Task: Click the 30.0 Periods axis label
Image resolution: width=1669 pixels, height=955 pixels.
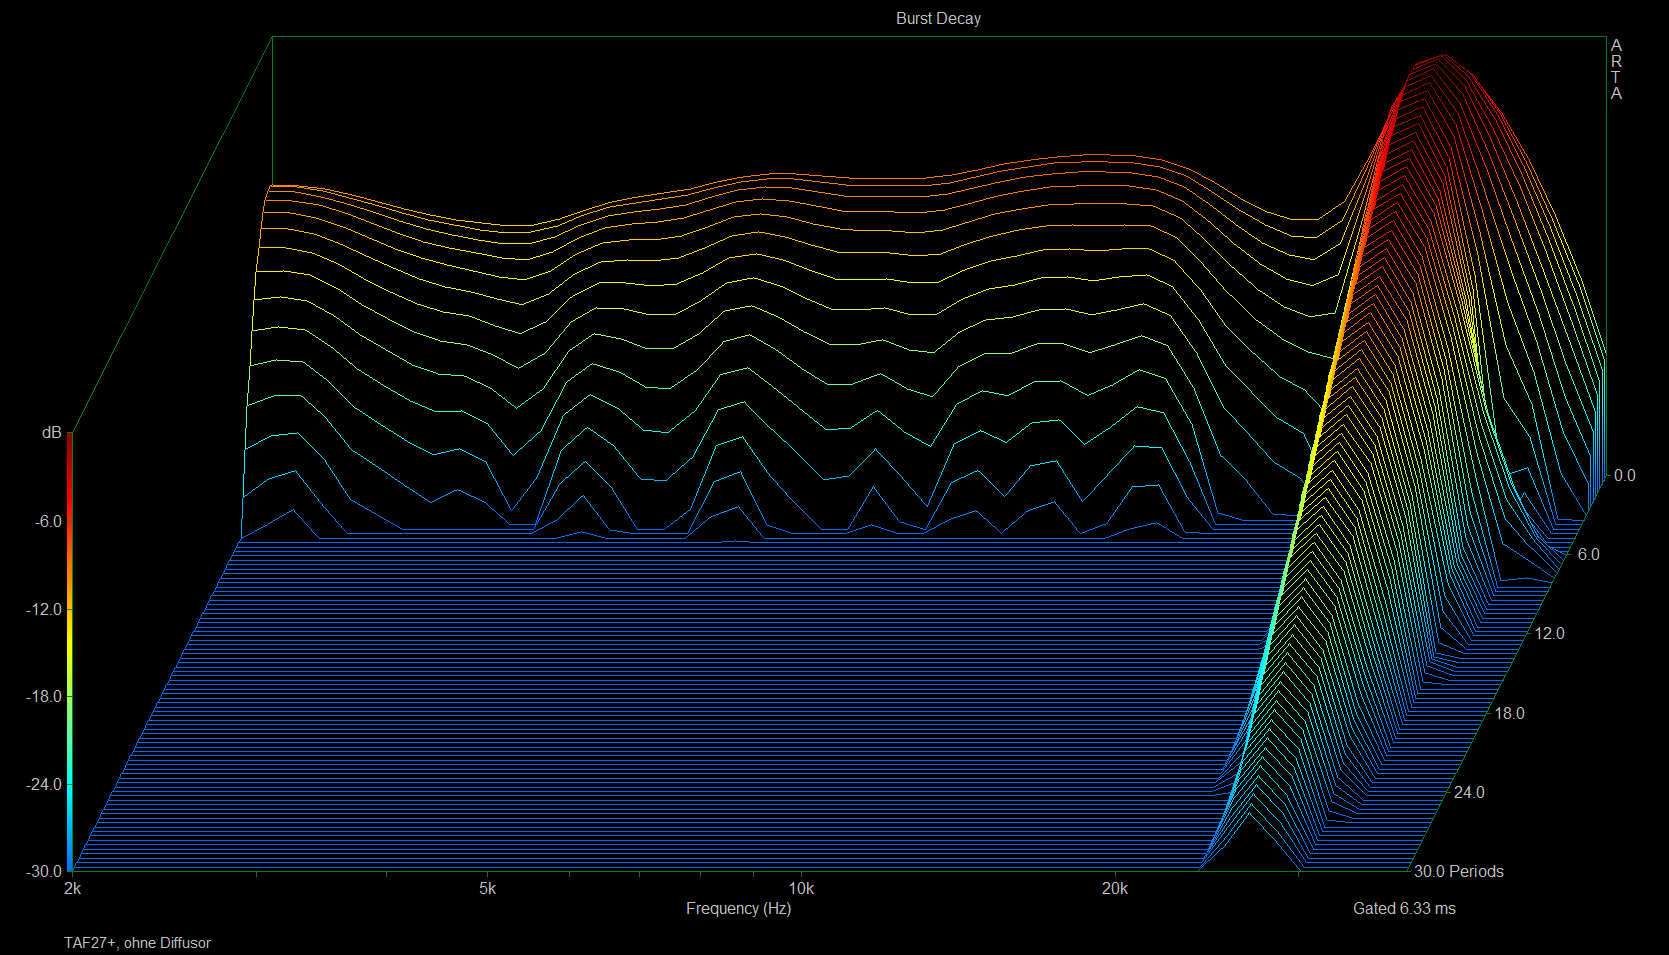Action: (x=1458, y=871)
